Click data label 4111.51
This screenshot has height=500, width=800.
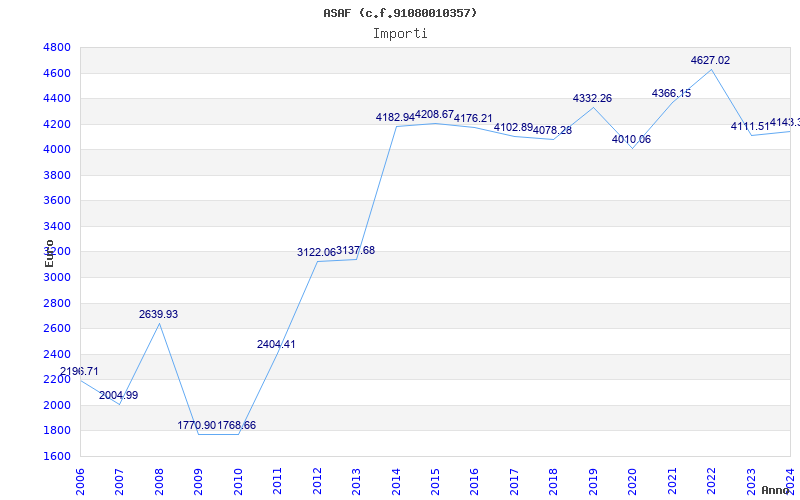(x=750, y=127)
